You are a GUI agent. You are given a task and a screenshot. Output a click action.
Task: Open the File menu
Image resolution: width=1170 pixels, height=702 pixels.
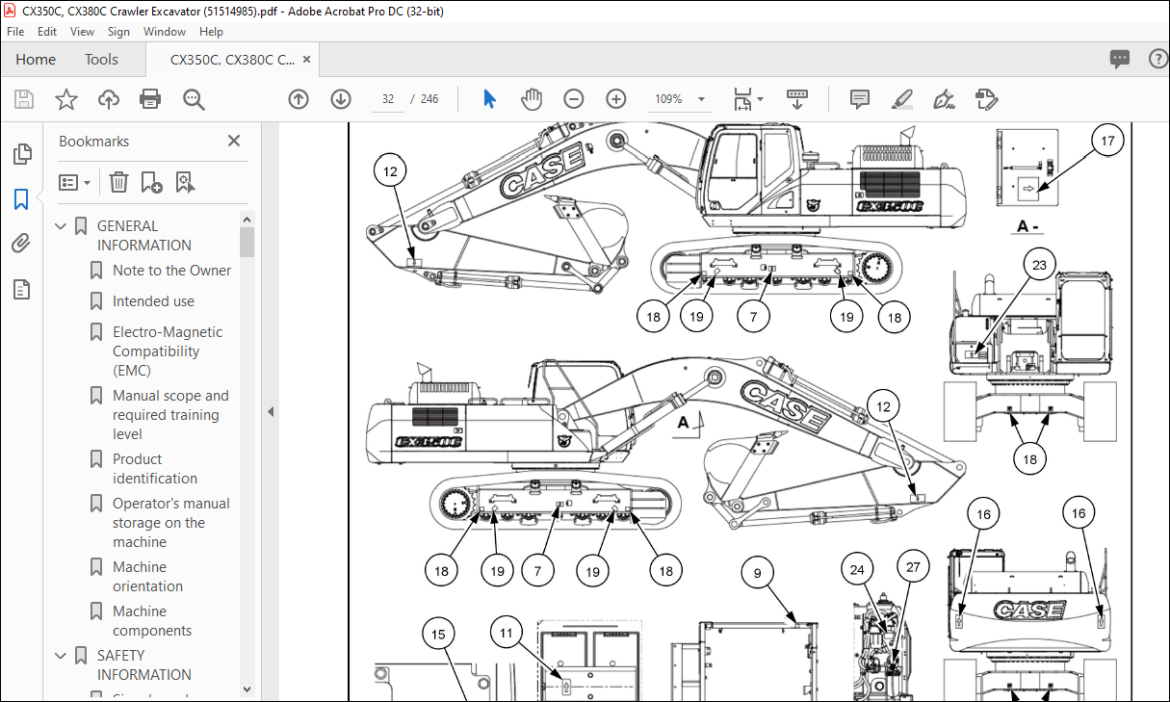click(16, 31)
